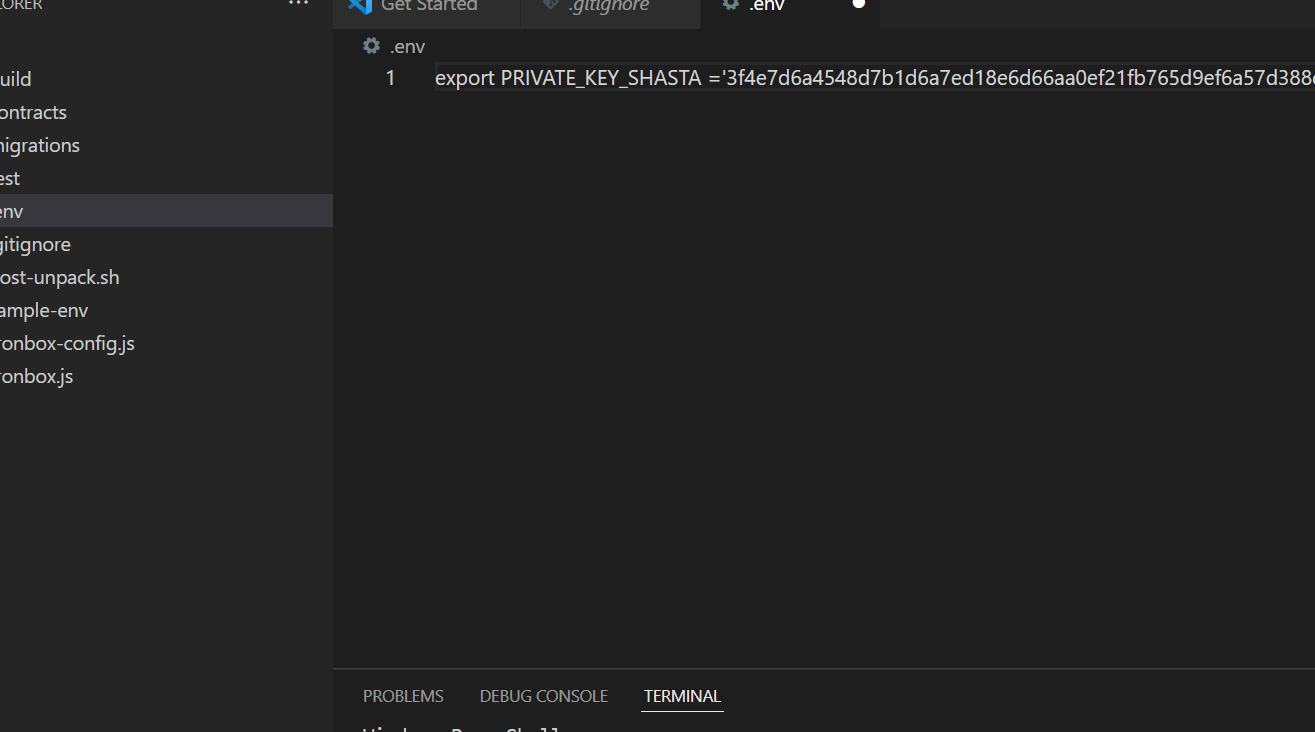Image resolution: width=1315 pixels, height=732 pixels.
Task: Click the gear icon in the .env breadcrumb
Action: point(371,46)
